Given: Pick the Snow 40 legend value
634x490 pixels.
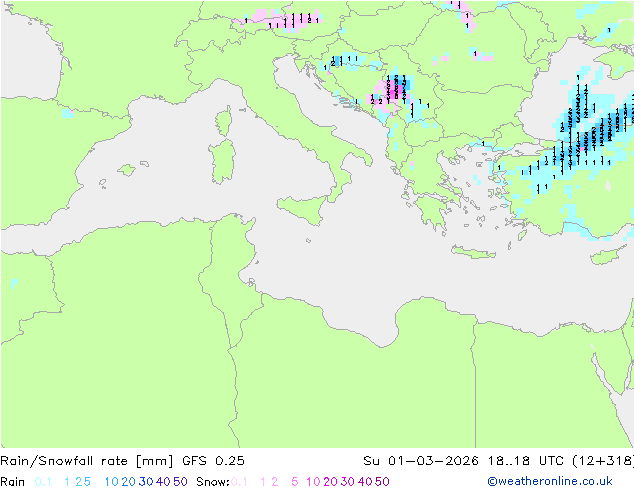Looking at the screenshot, I should click(365, 482).
